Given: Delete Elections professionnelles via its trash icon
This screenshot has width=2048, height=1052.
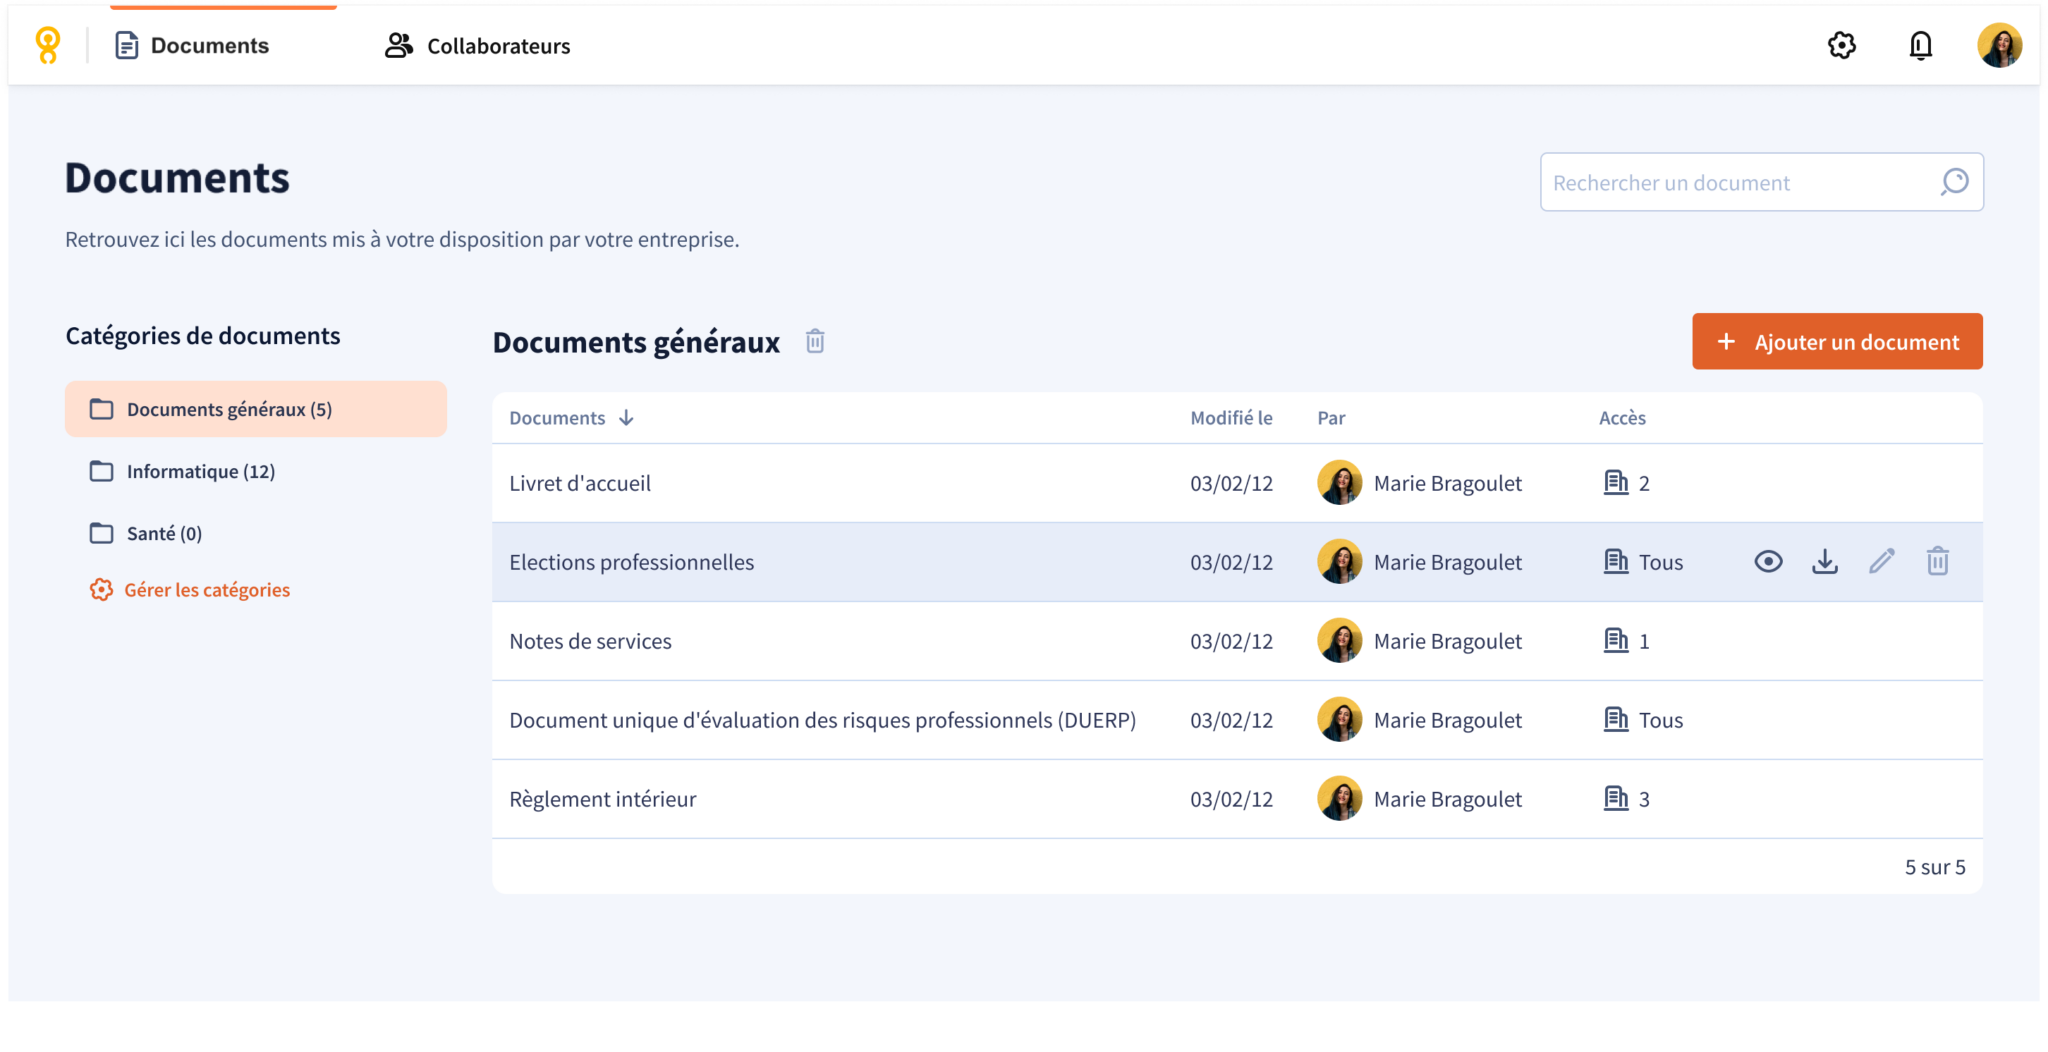Looking at the screenshot, I should (x=1938, y=561).
